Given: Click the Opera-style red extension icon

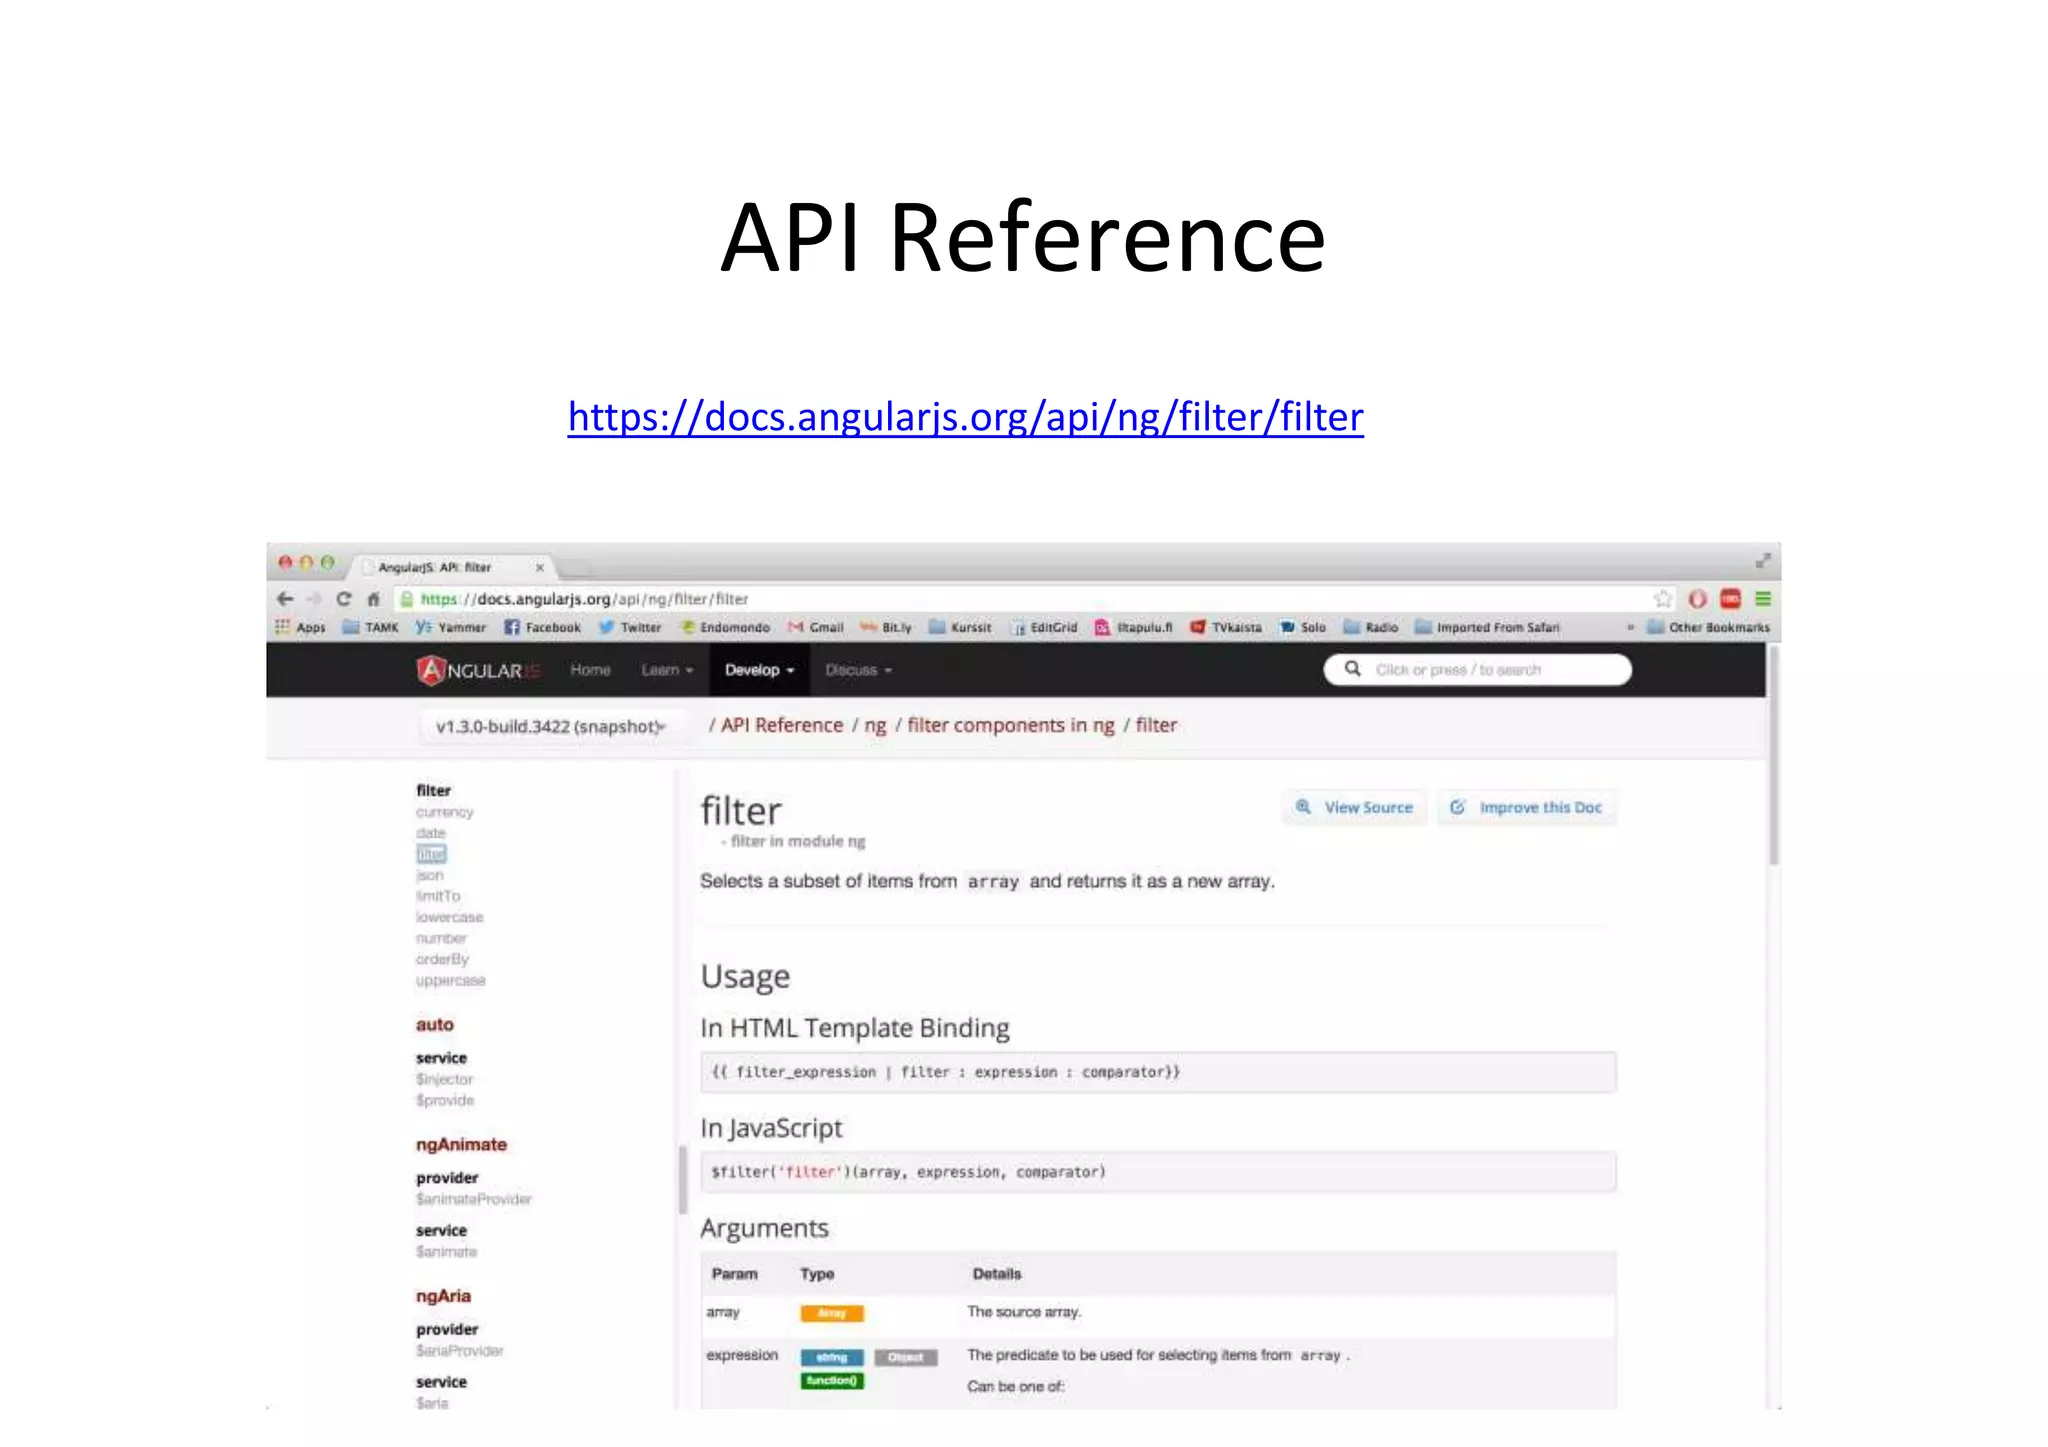Looking at the screenshot, I should (x=1697, y=599).
